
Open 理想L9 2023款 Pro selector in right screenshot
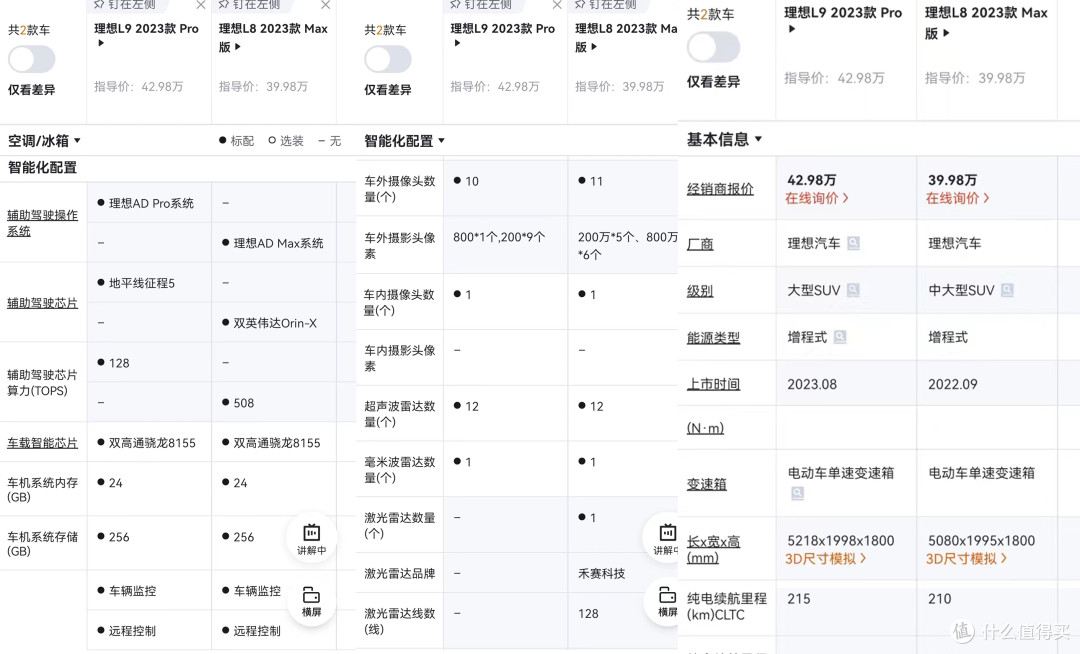click(x=843, y=19)
